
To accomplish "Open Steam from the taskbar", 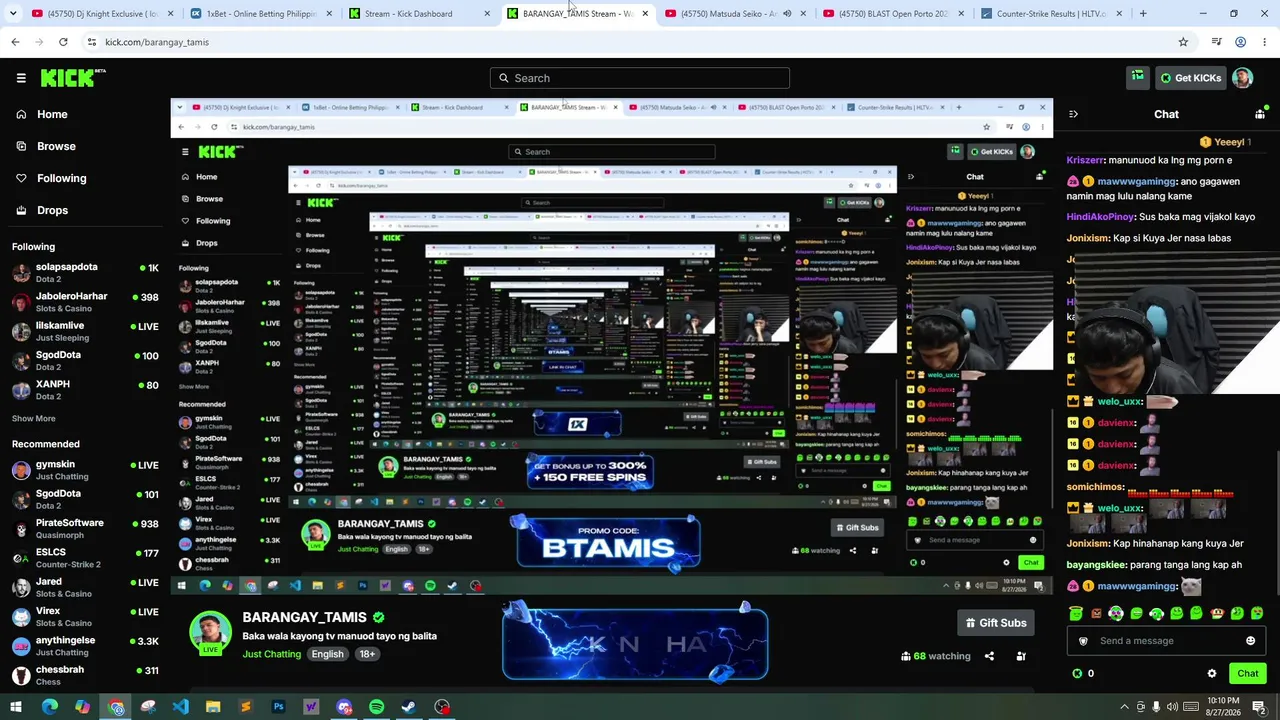I will [x=409, y=707].
